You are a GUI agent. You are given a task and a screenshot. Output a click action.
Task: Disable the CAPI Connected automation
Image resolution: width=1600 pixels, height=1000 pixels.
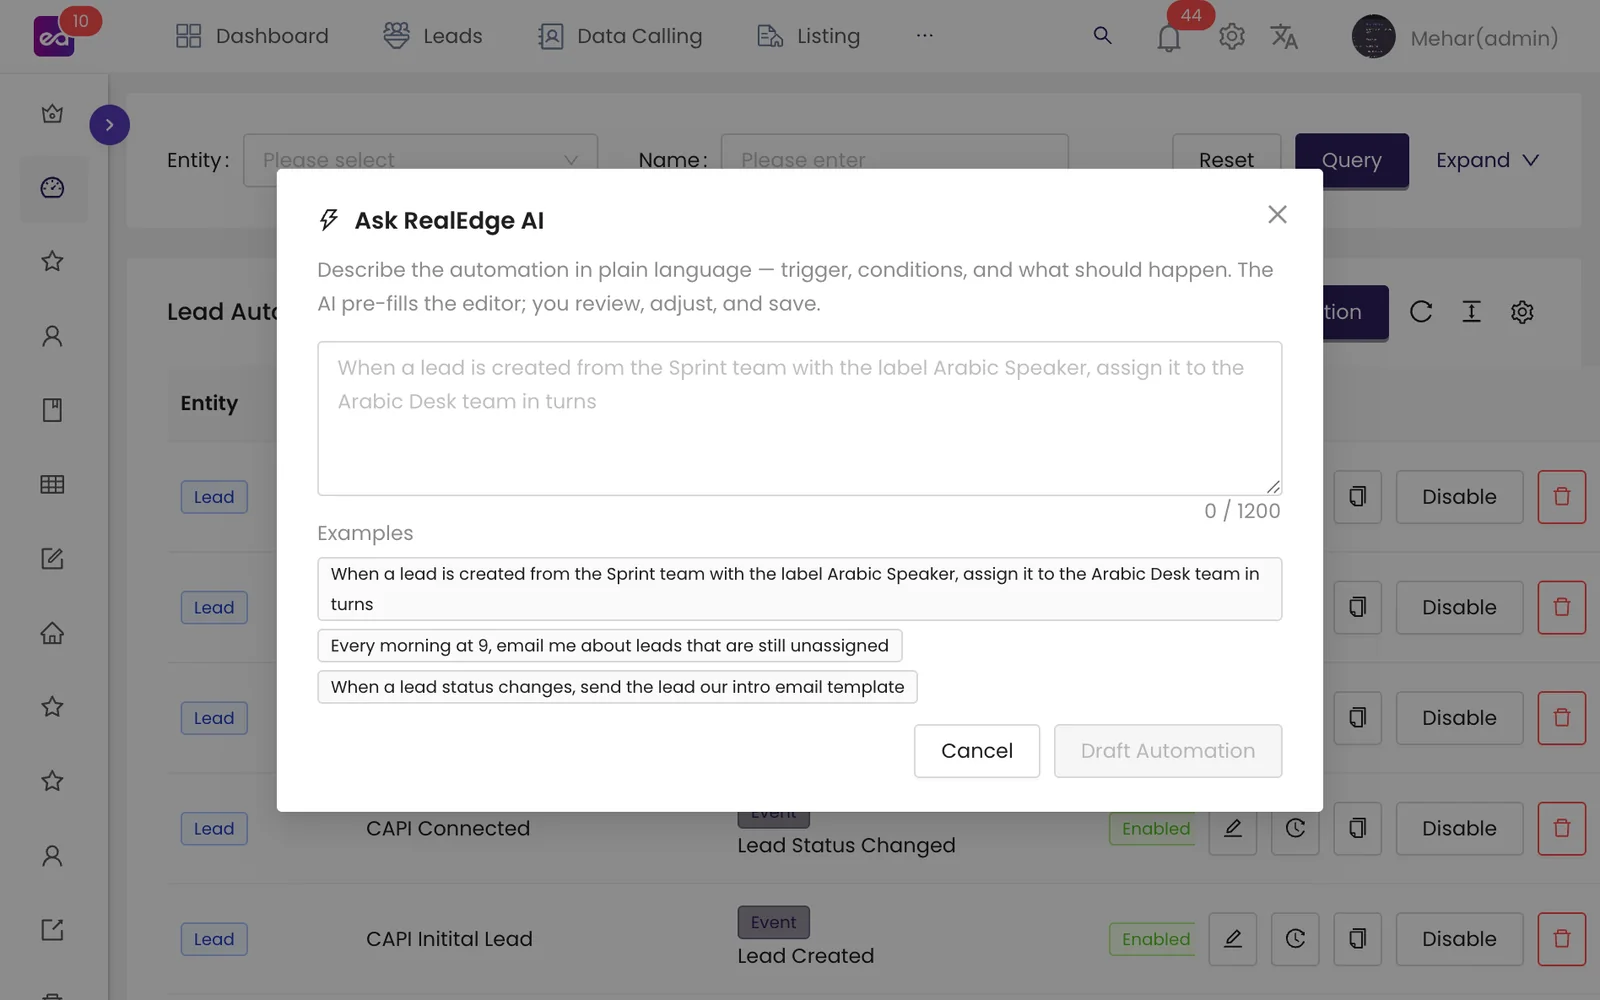coord(1459,828)
